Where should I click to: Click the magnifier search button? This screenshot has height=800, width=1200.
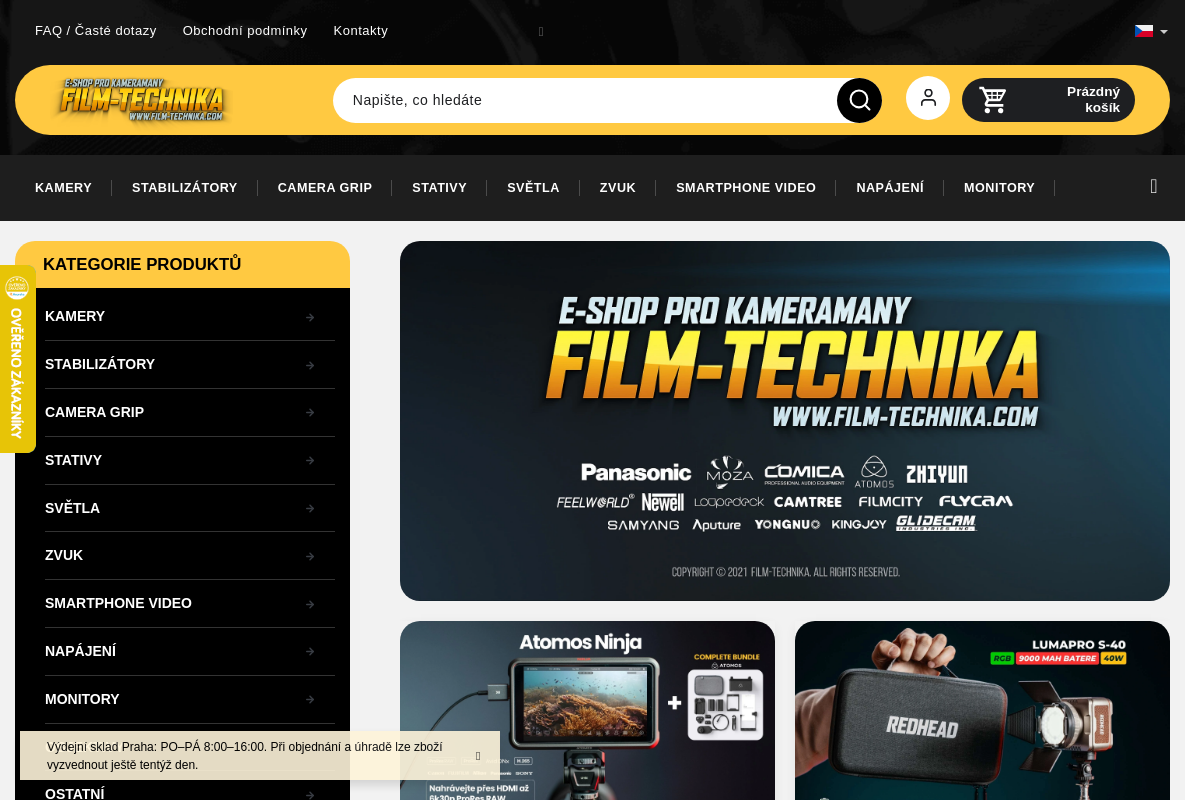tap(859, 100)
